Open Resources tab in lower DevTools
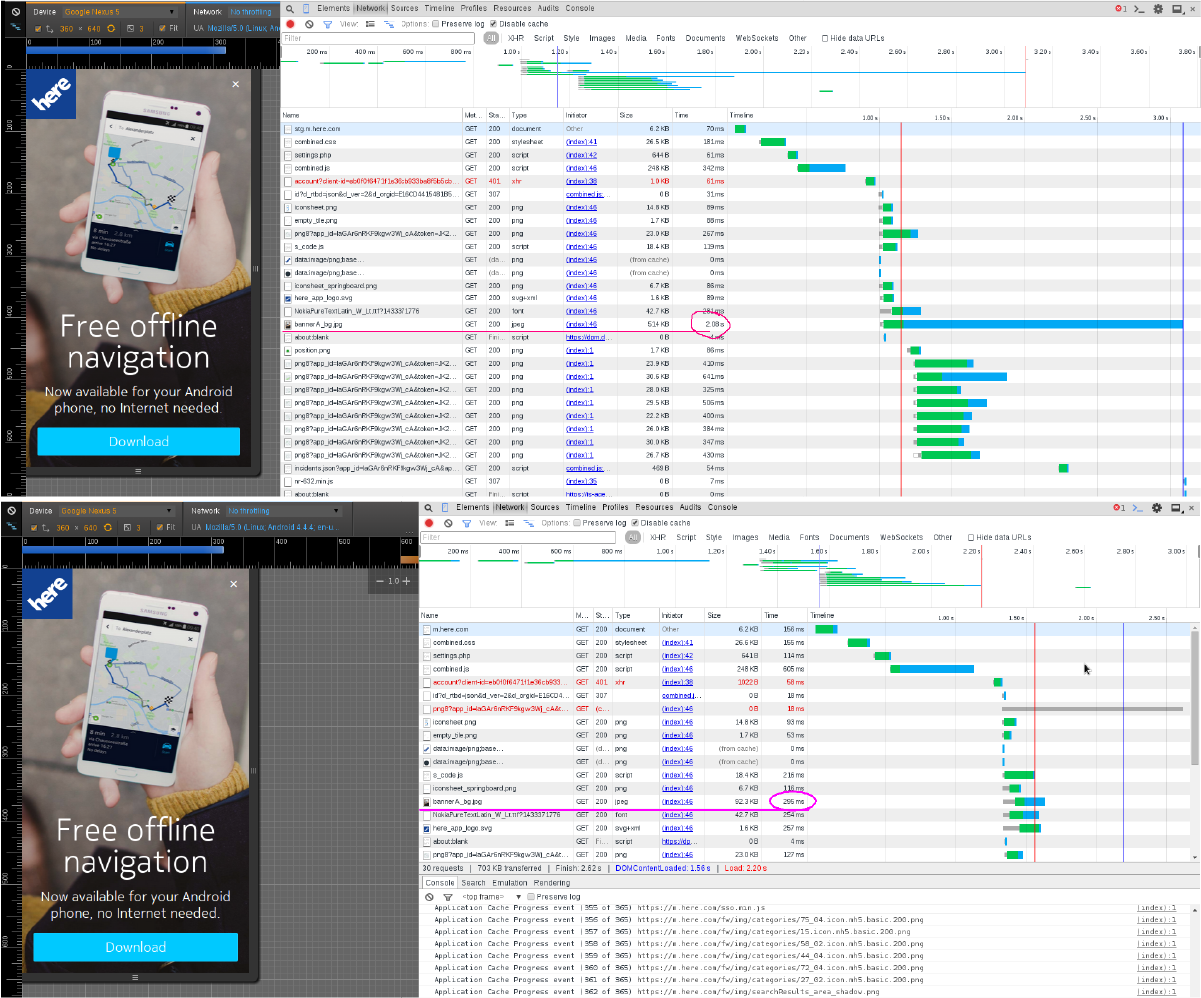 (x=653, y=508)
